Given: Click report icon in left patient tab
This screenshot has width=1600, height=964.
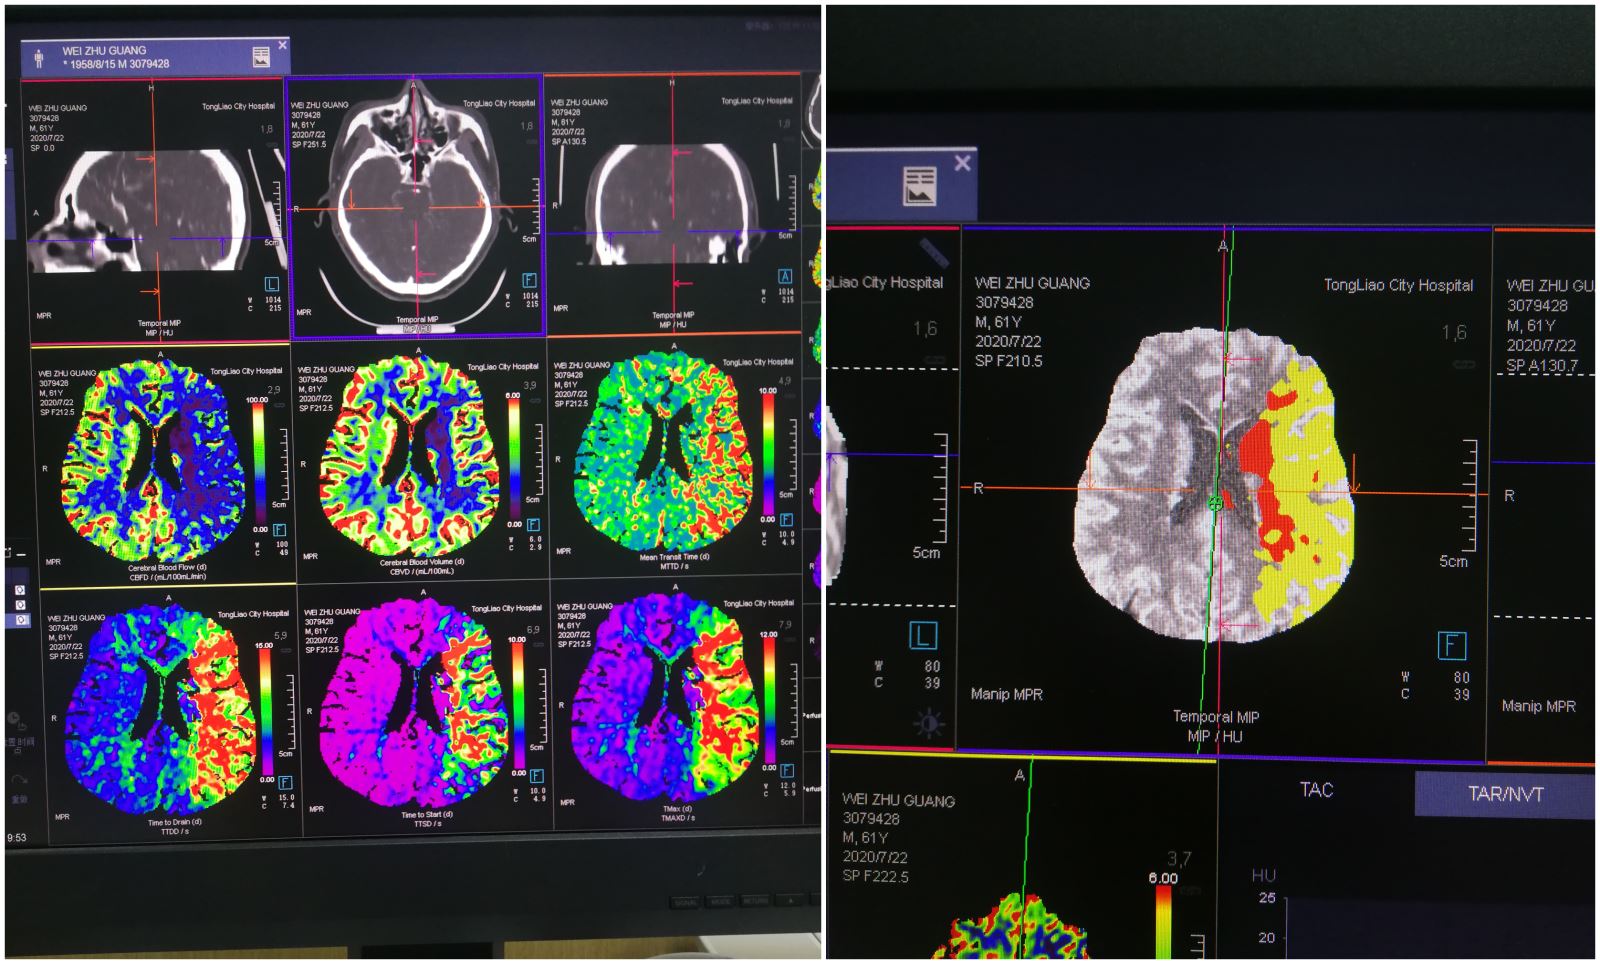Looking at the screenshot, I should point(261,57).
